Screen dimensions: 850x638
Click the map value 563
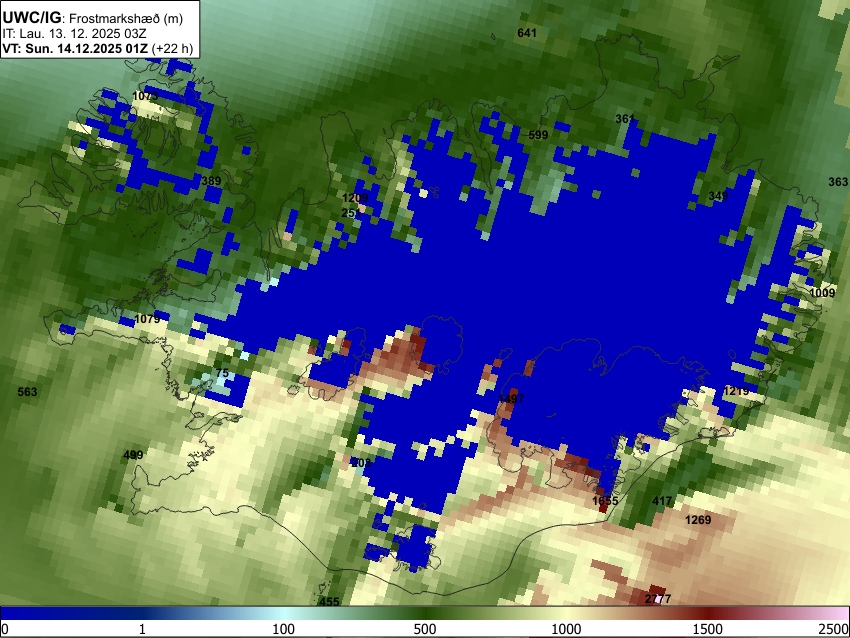click(x=28, y=392)
